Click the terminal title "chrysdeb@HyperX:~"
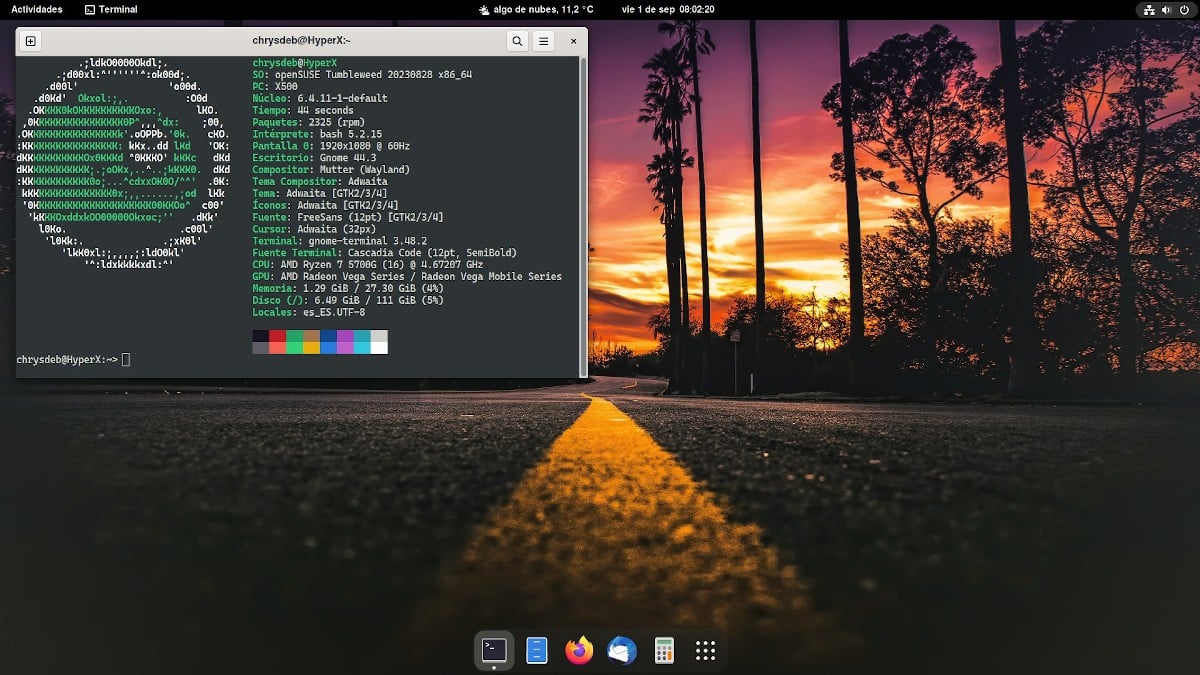1200x675 pixels. tap(301, 41)
